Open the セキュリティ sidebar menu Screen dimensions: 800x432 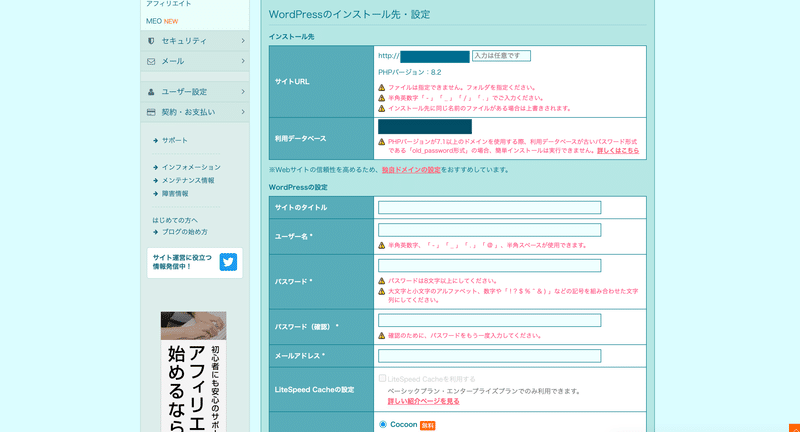point(195,41)
